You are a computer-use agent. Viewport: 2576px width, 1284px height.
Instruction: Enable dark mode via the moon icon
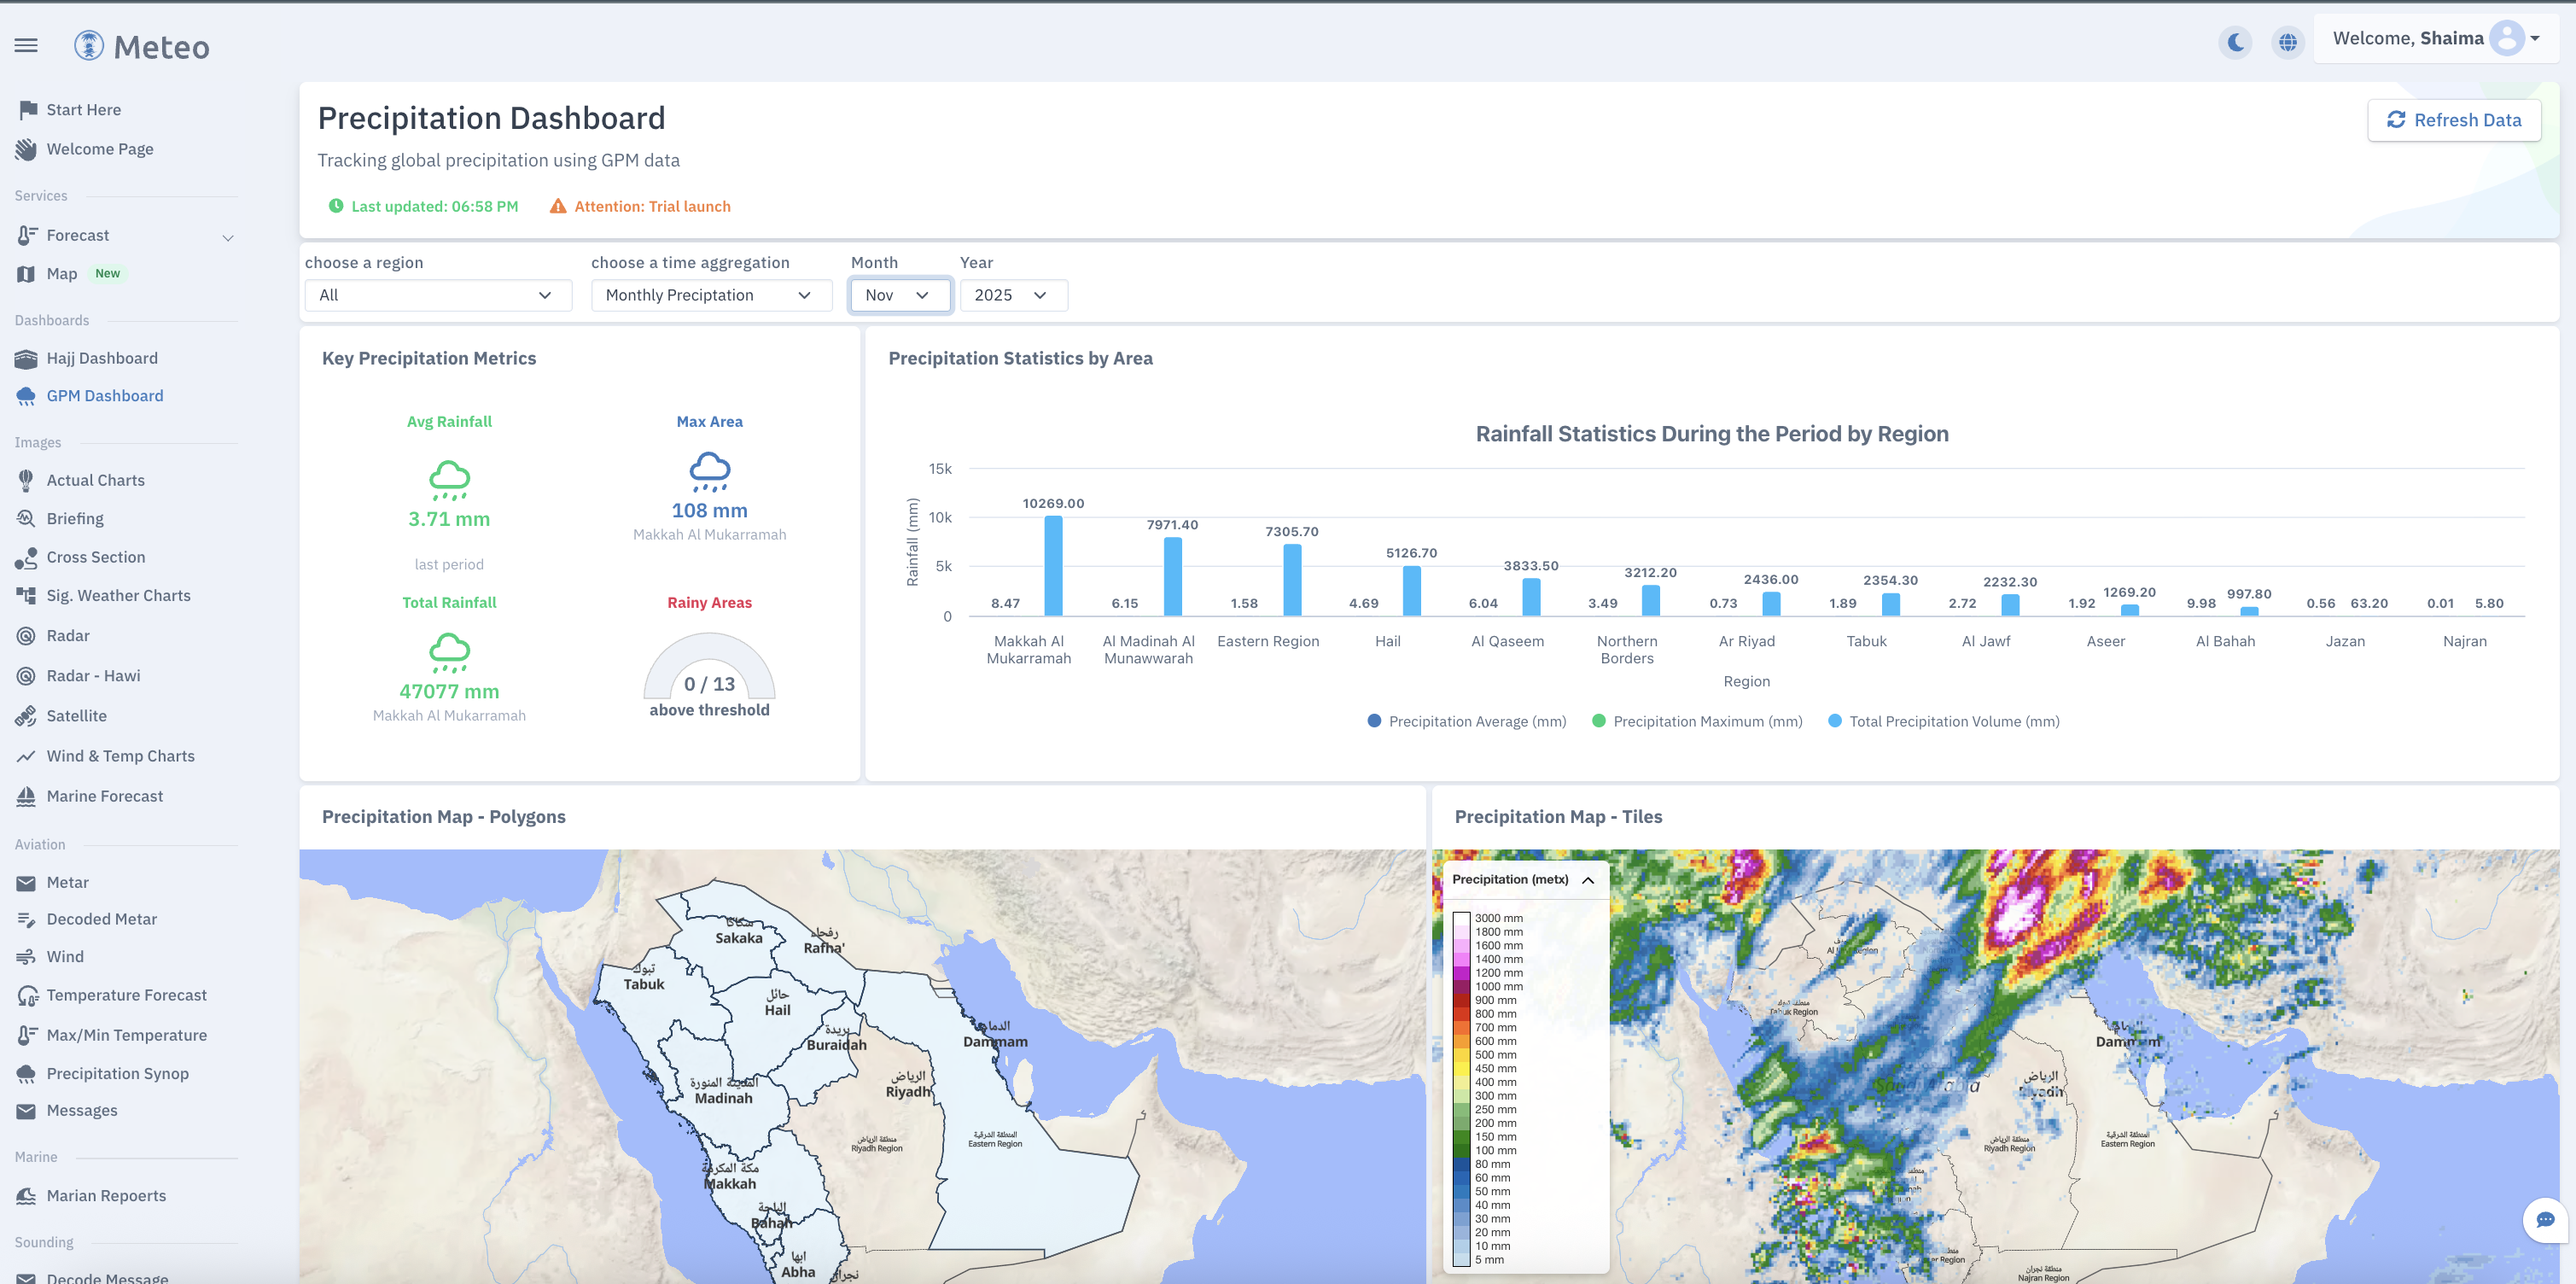2236,42
